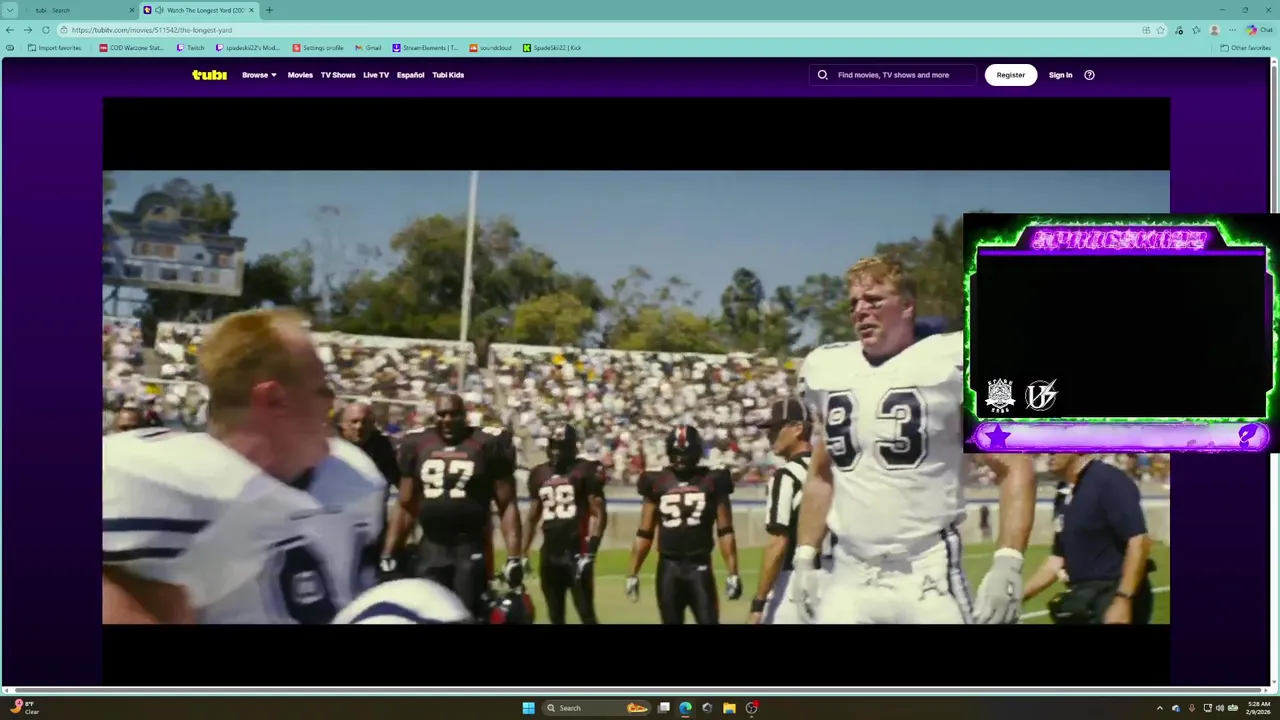The image size is (1280, 720).
Task: Mute the tab via the speaker icon
Action: [160, 10]
